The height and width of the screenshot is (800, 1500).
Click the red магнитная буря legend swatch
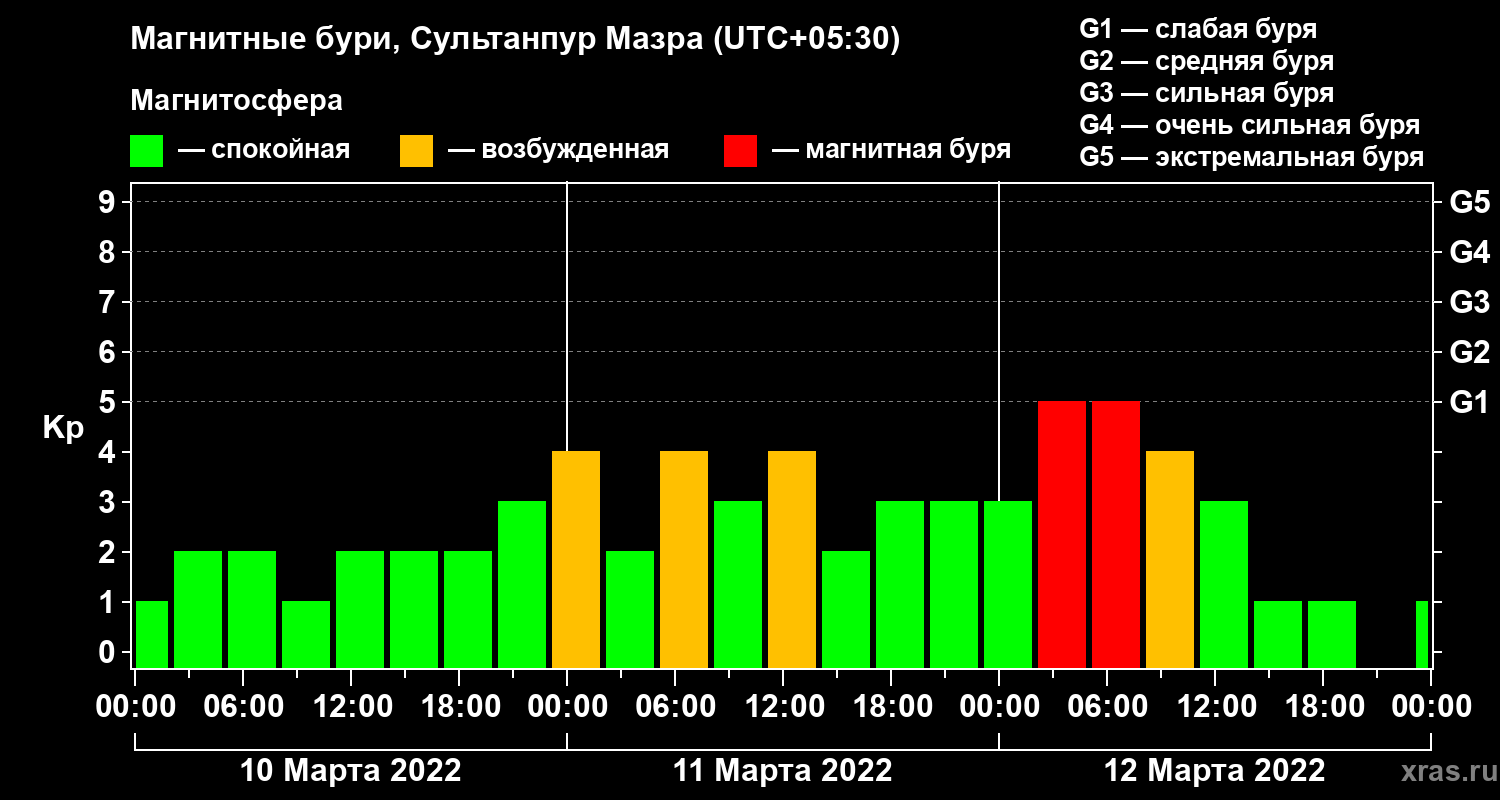pos(740,151)
